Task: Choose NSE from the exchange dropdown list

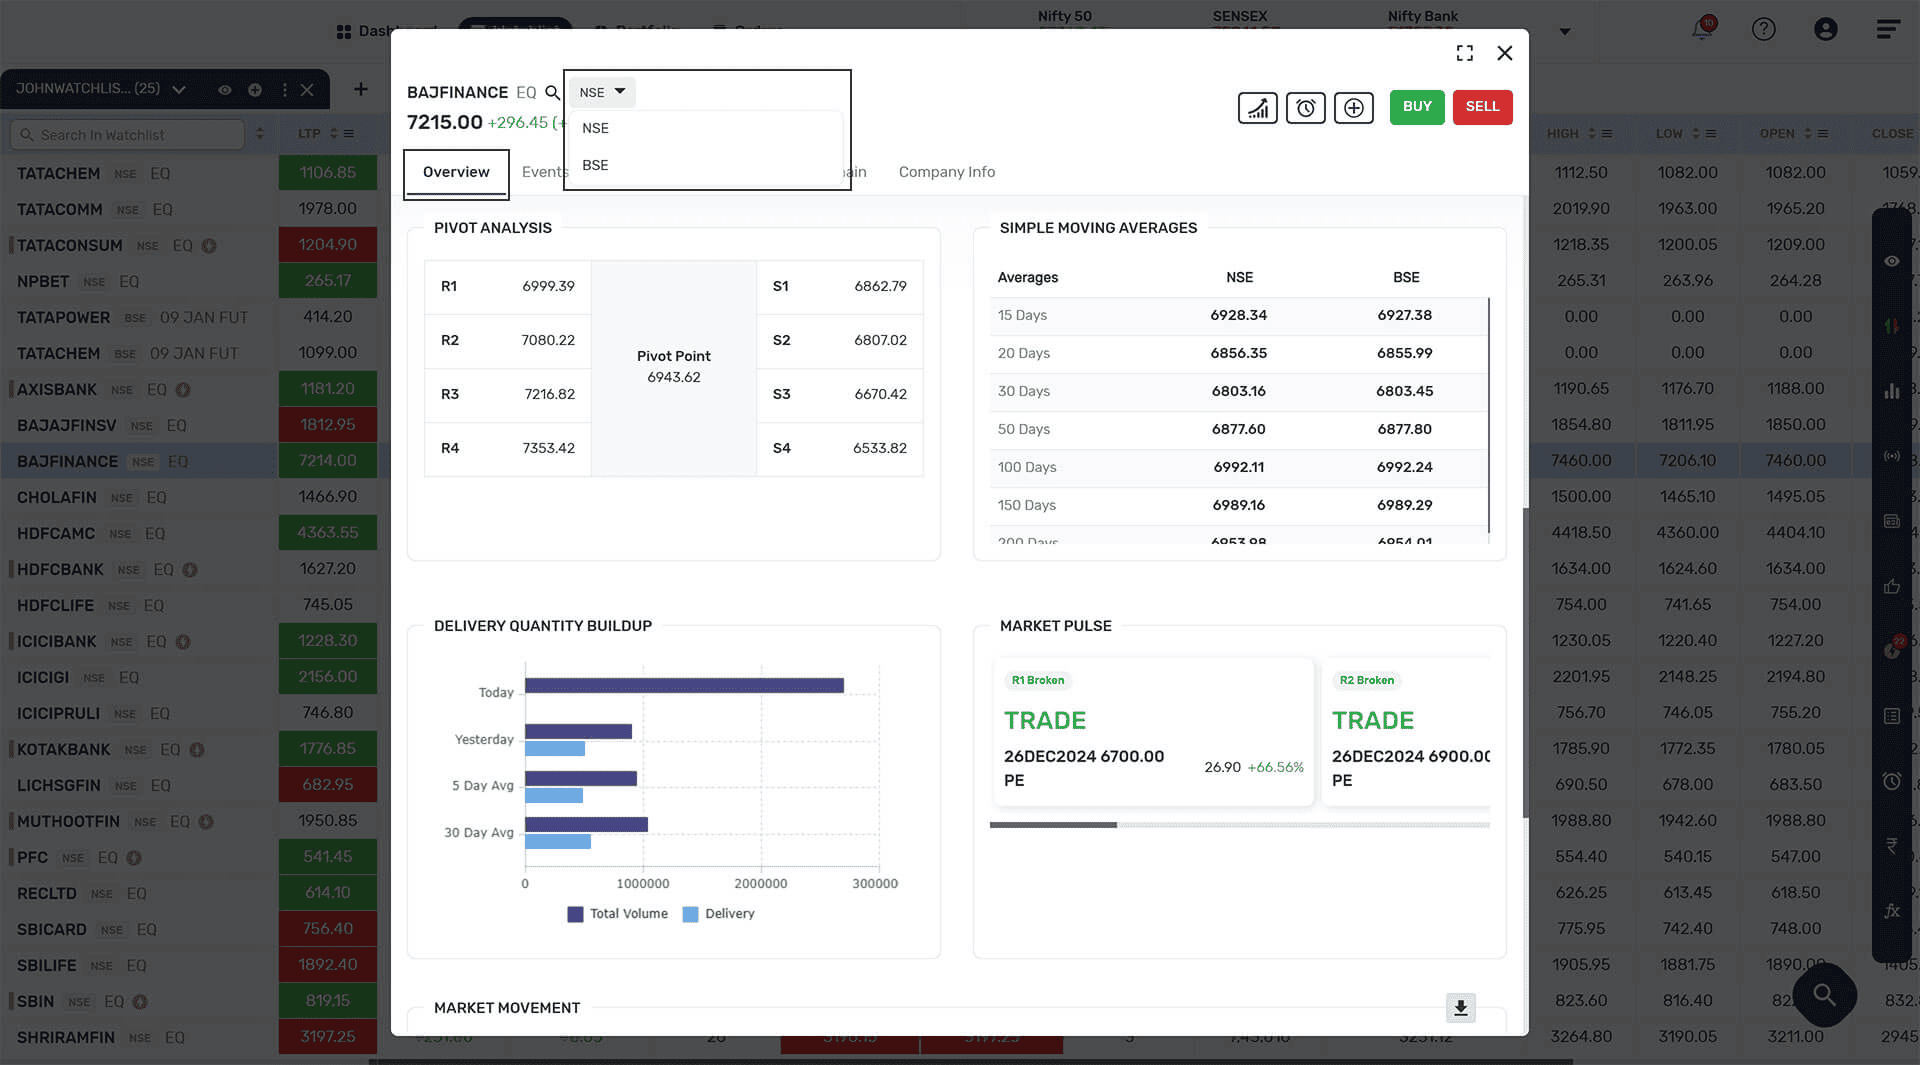Action: (x=705, y=128)
